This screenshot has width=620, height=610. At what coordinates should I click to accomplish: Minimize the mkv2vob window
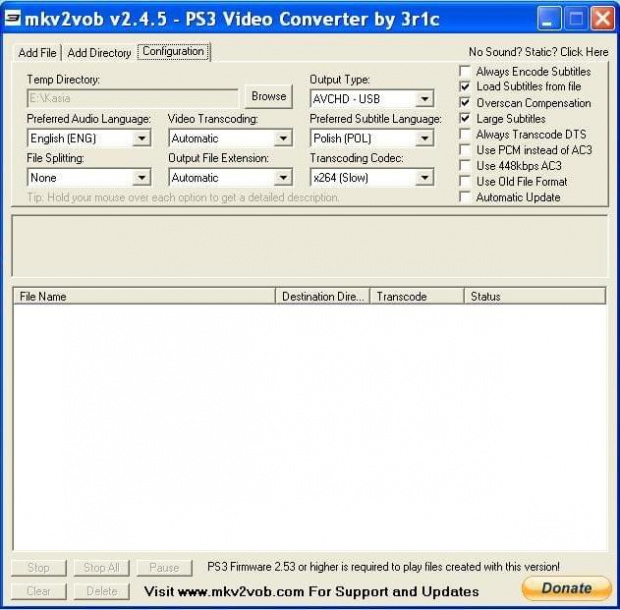[549, 18]
